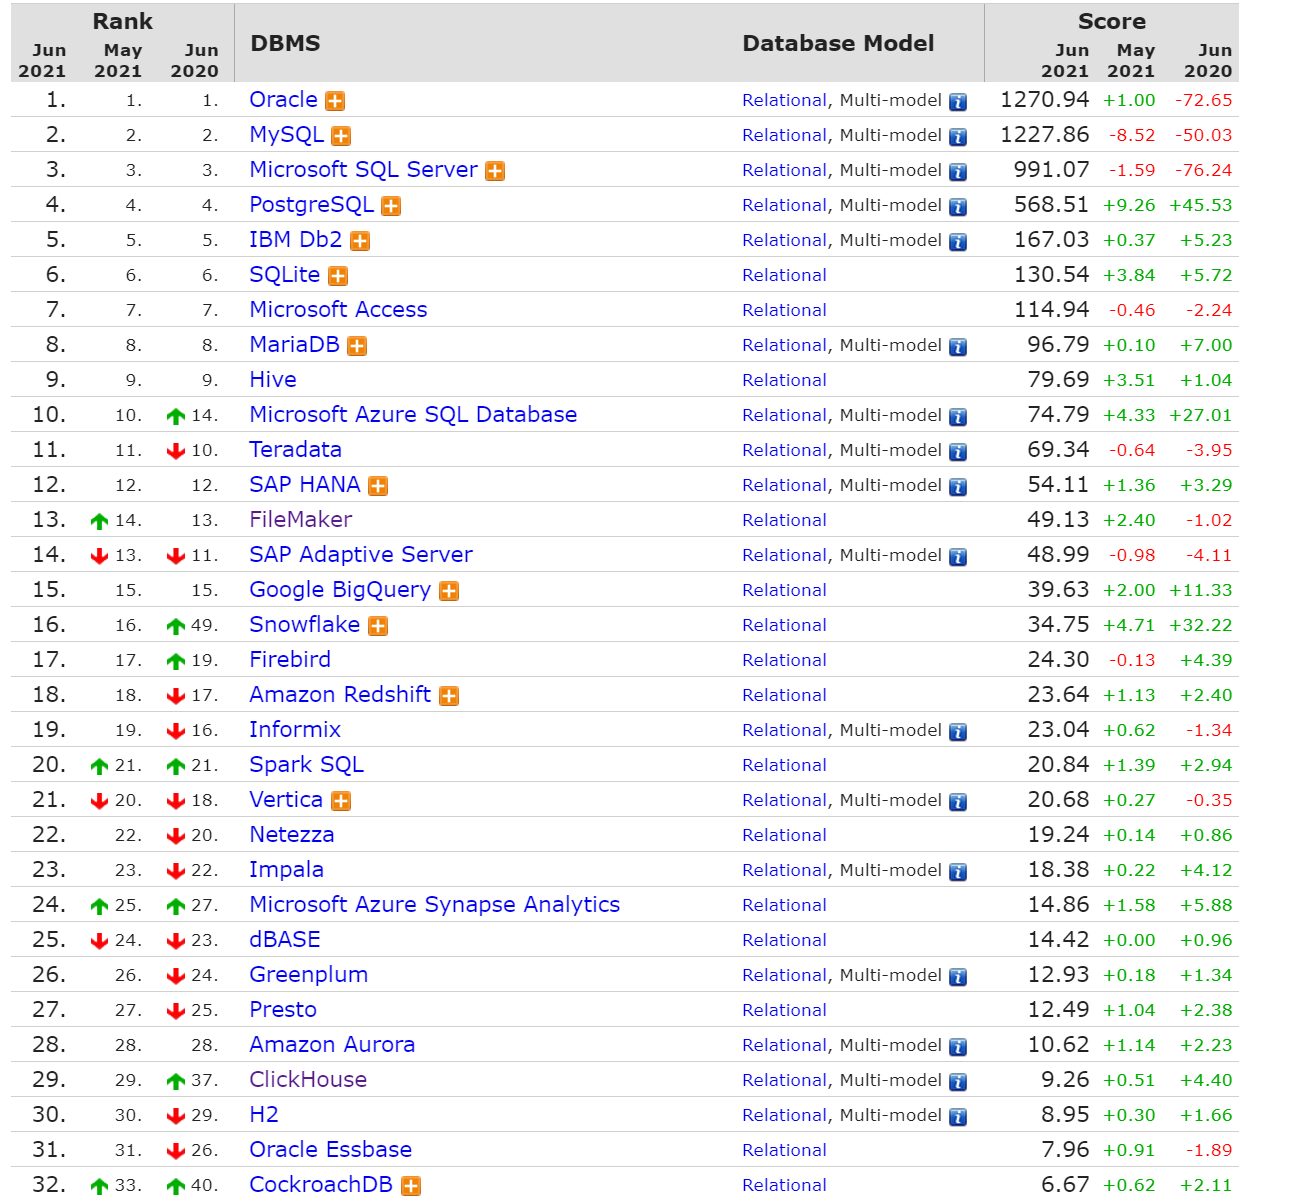This screenshot has height=1198, width=1289.
Task: Click the plus icon next to Google BigQuery
Action: pyautogui.click(x=449, y=591)
